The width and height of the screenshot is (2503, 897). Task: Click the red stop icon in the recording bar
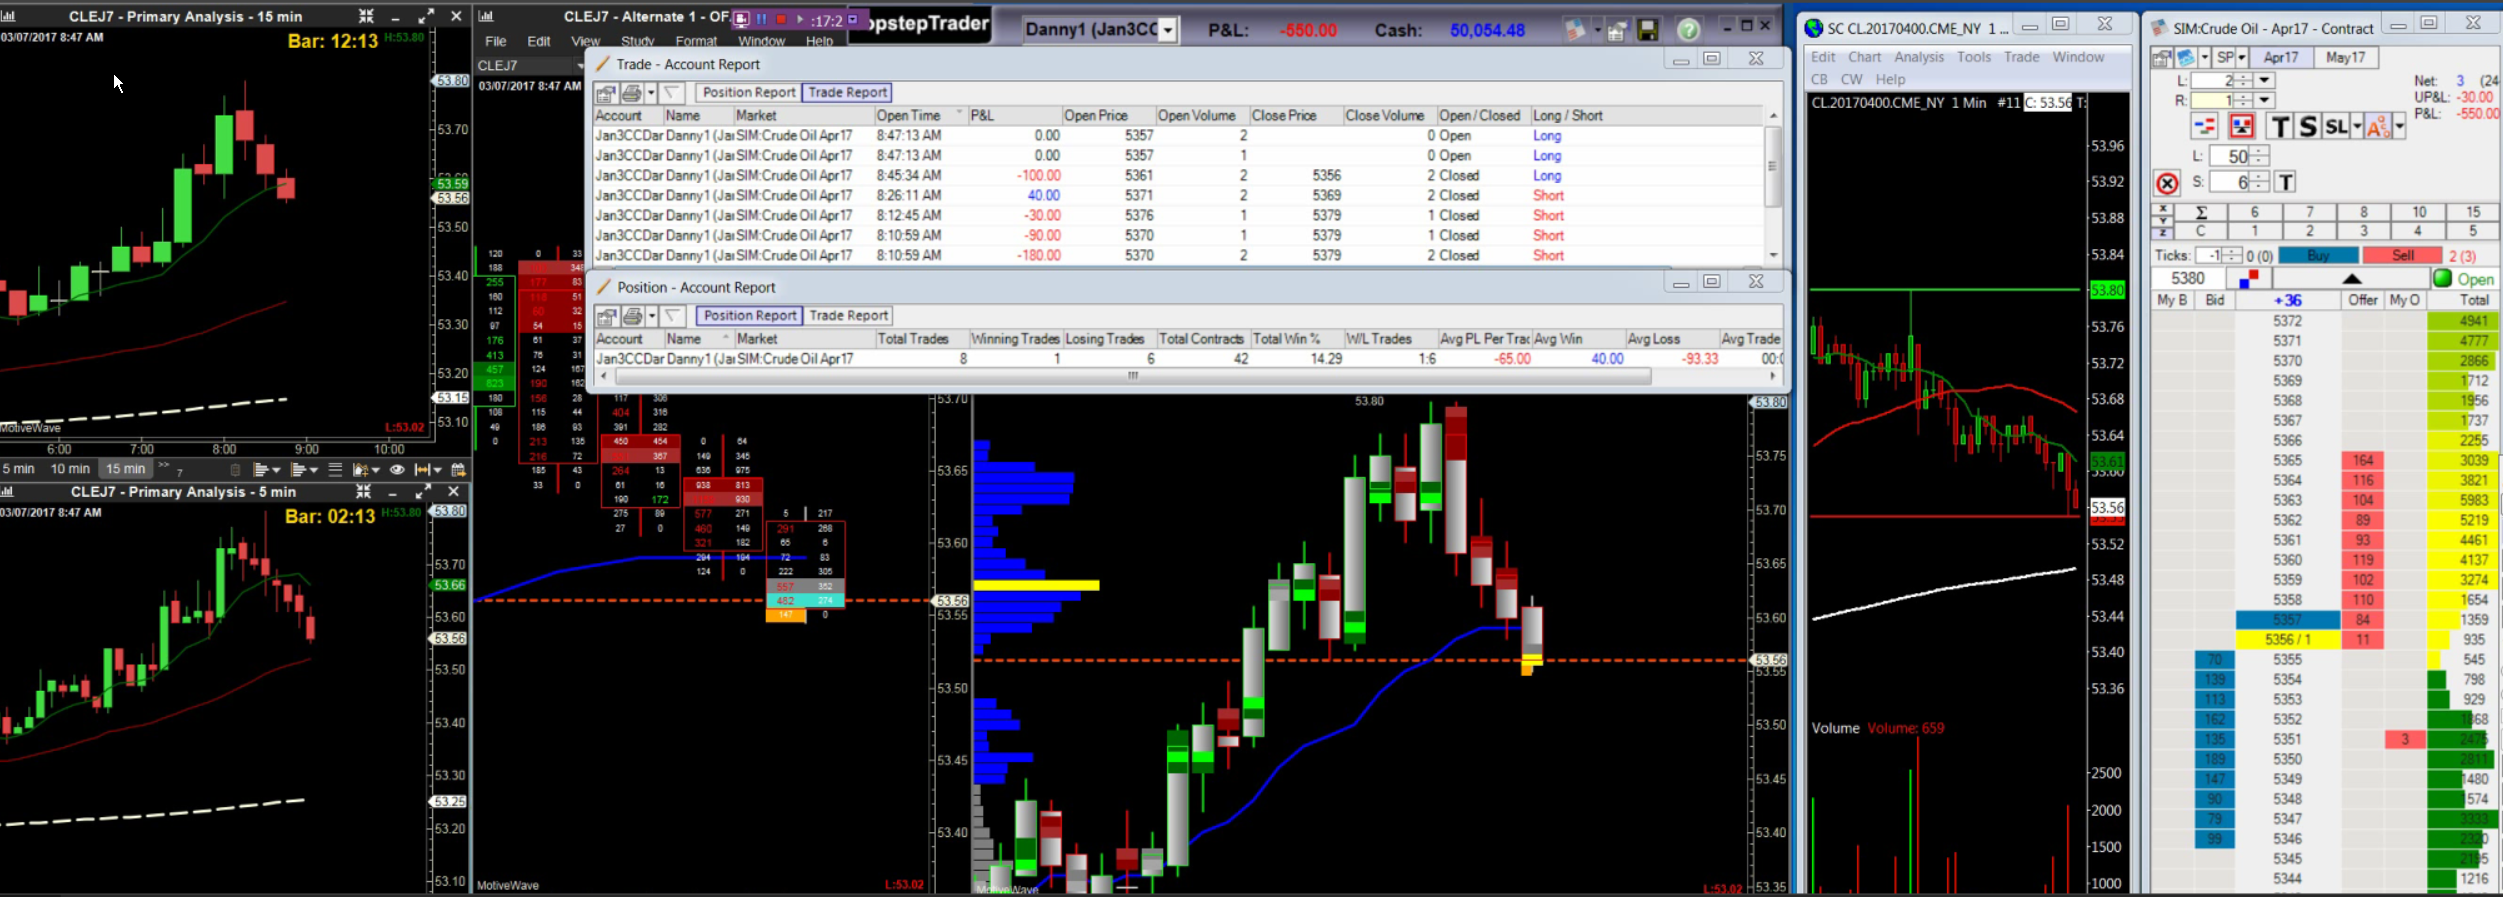781,19
